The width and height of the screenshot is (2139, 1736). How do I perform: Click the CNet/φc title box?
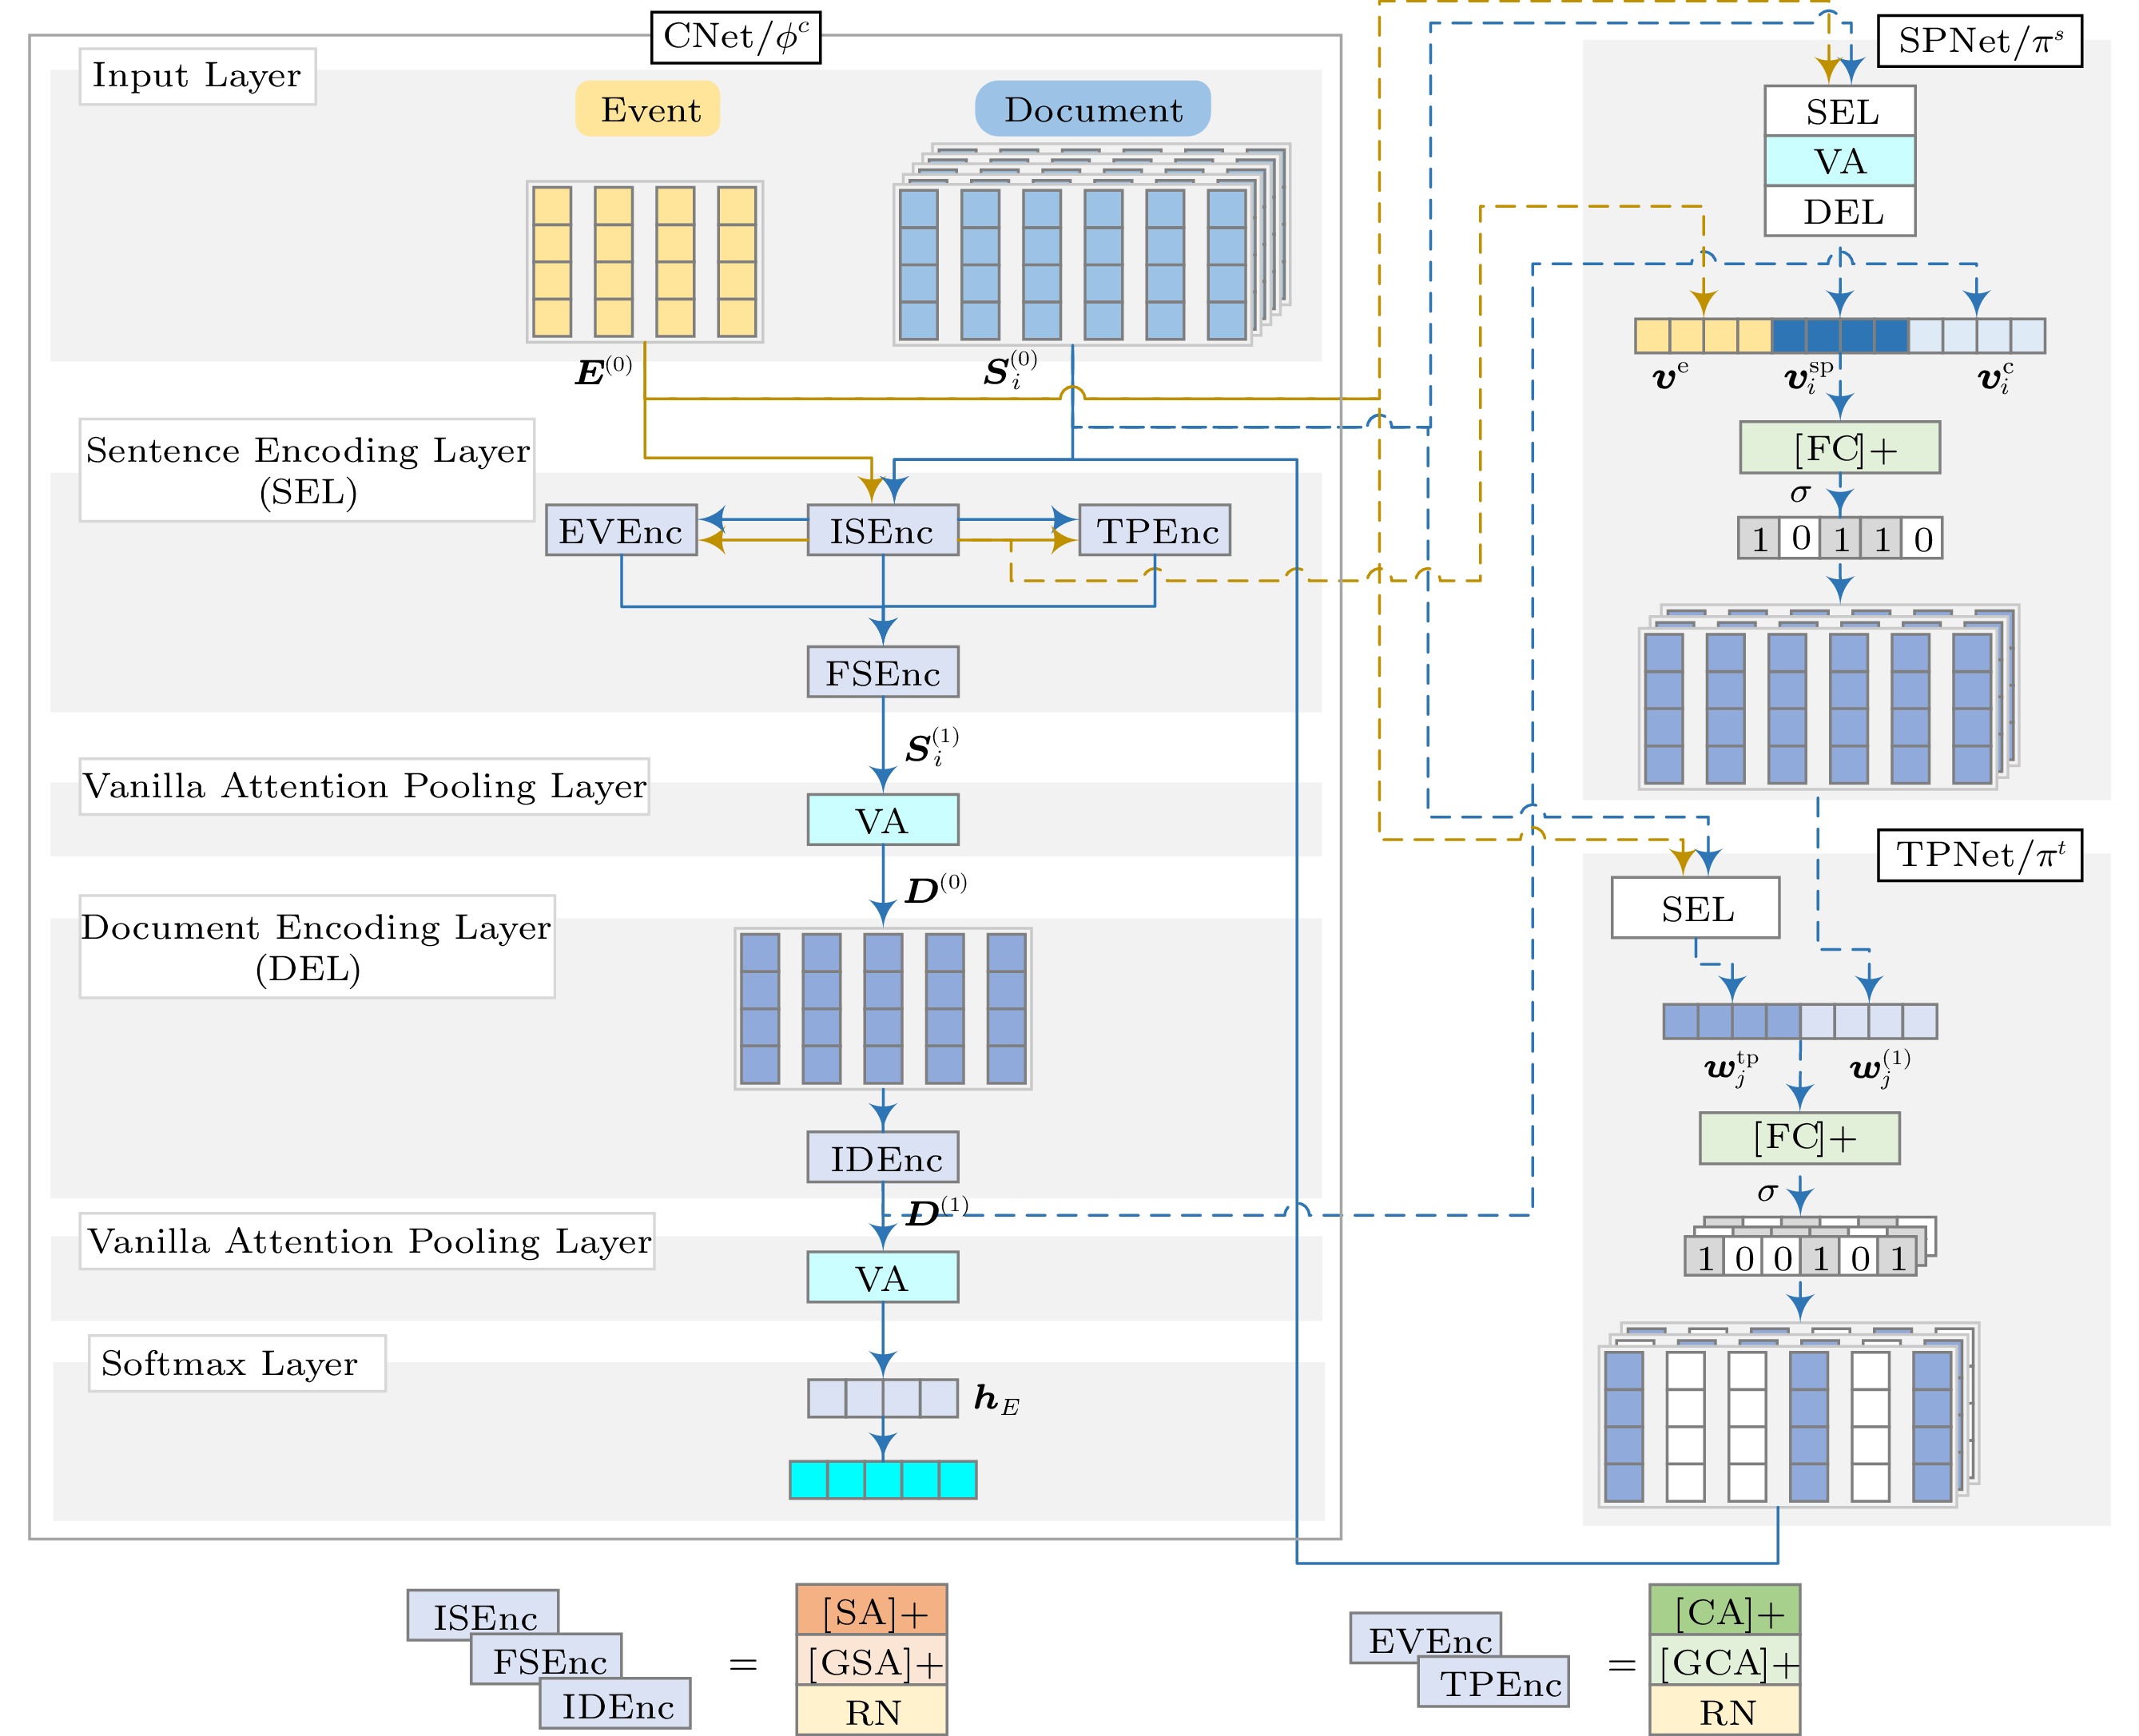[x=735, y=37]
